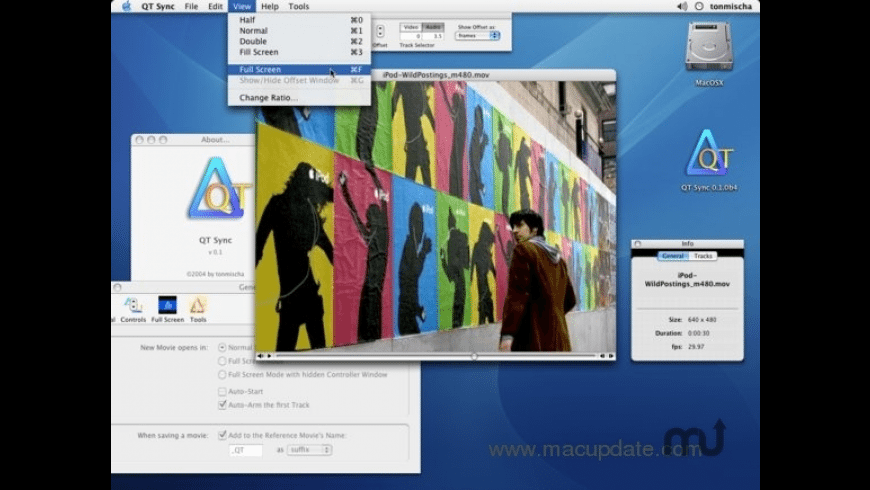Select Normal radio for new movie opens
The height and width of the screenshot is (490, 870).
(222, 347)
